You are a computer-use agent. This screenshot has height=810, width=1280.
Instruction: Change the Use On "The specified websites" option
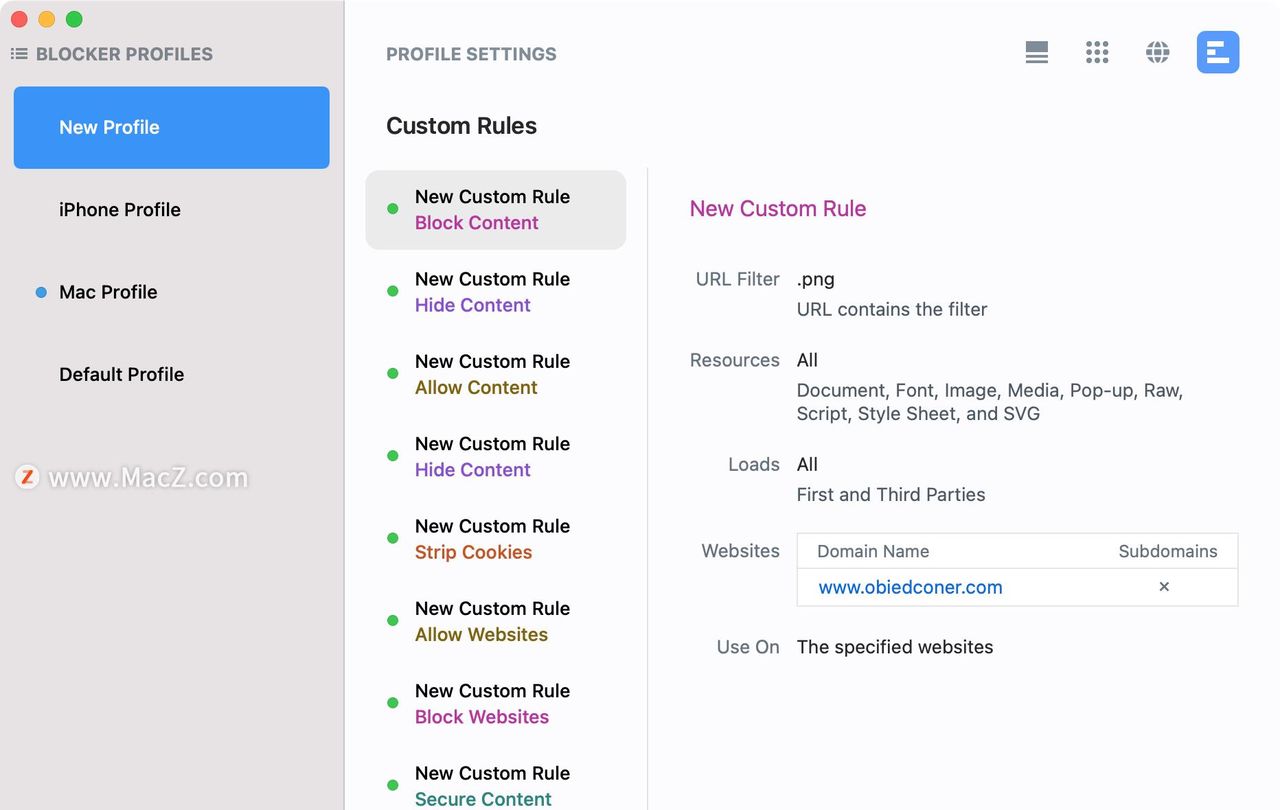pyautogui.click(x=895, y=647)
